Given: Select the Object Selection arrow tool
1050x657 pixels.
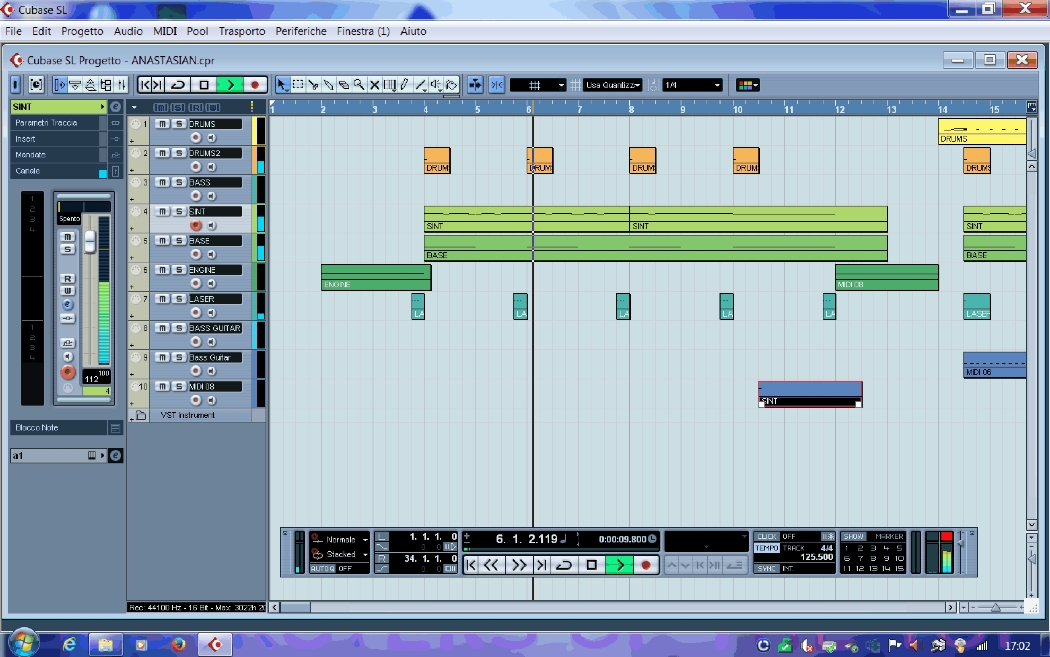Looking at the screenshot, I should pos(282,85).
